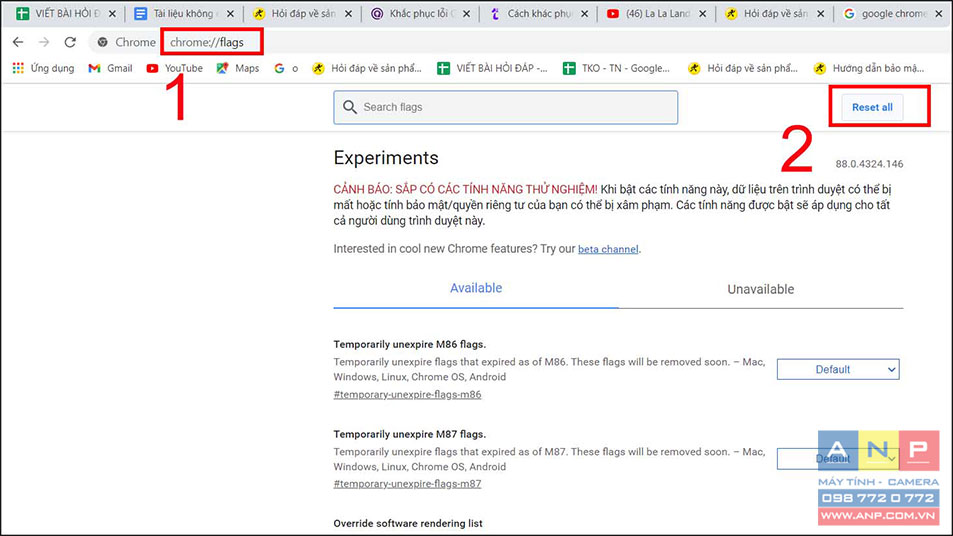Open the 'VIẾT BÀI HỎI ĐÁP -...' bookmark

click(492, 68)
